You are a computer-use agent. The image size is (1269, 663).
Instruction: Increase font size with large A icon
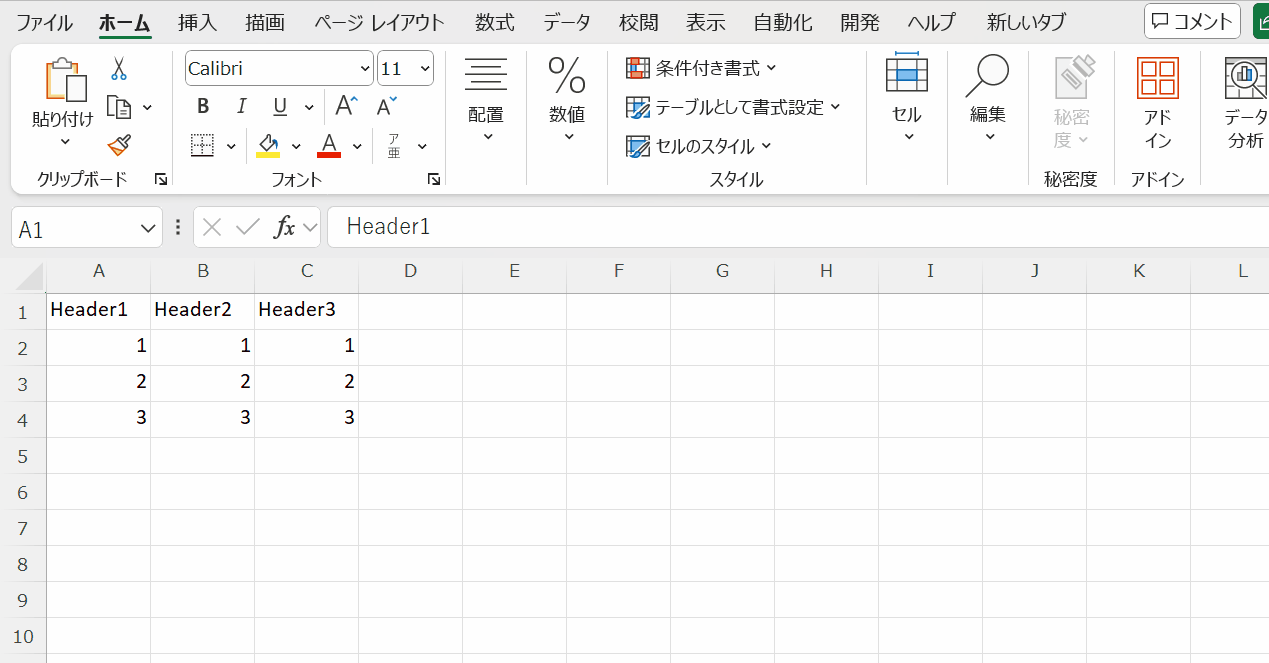point(346,106)
